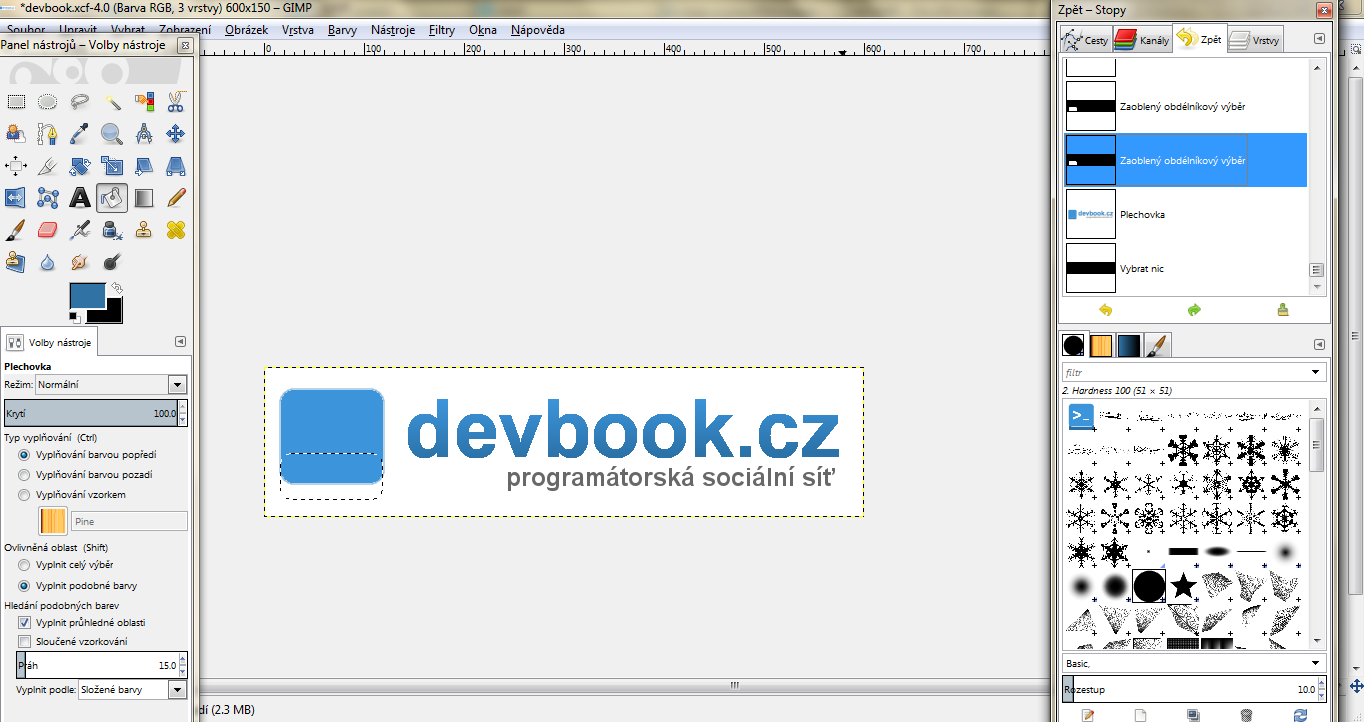Swap foreground and background colors arrow
The height and width of the screenshot is (722, 1364).
(116, 288)
